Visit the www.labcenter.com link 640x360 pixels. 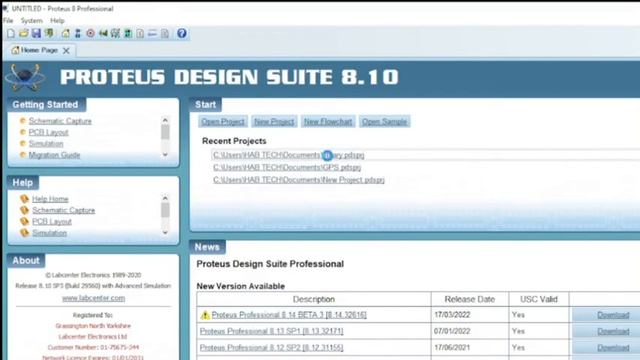coord(93,298)
